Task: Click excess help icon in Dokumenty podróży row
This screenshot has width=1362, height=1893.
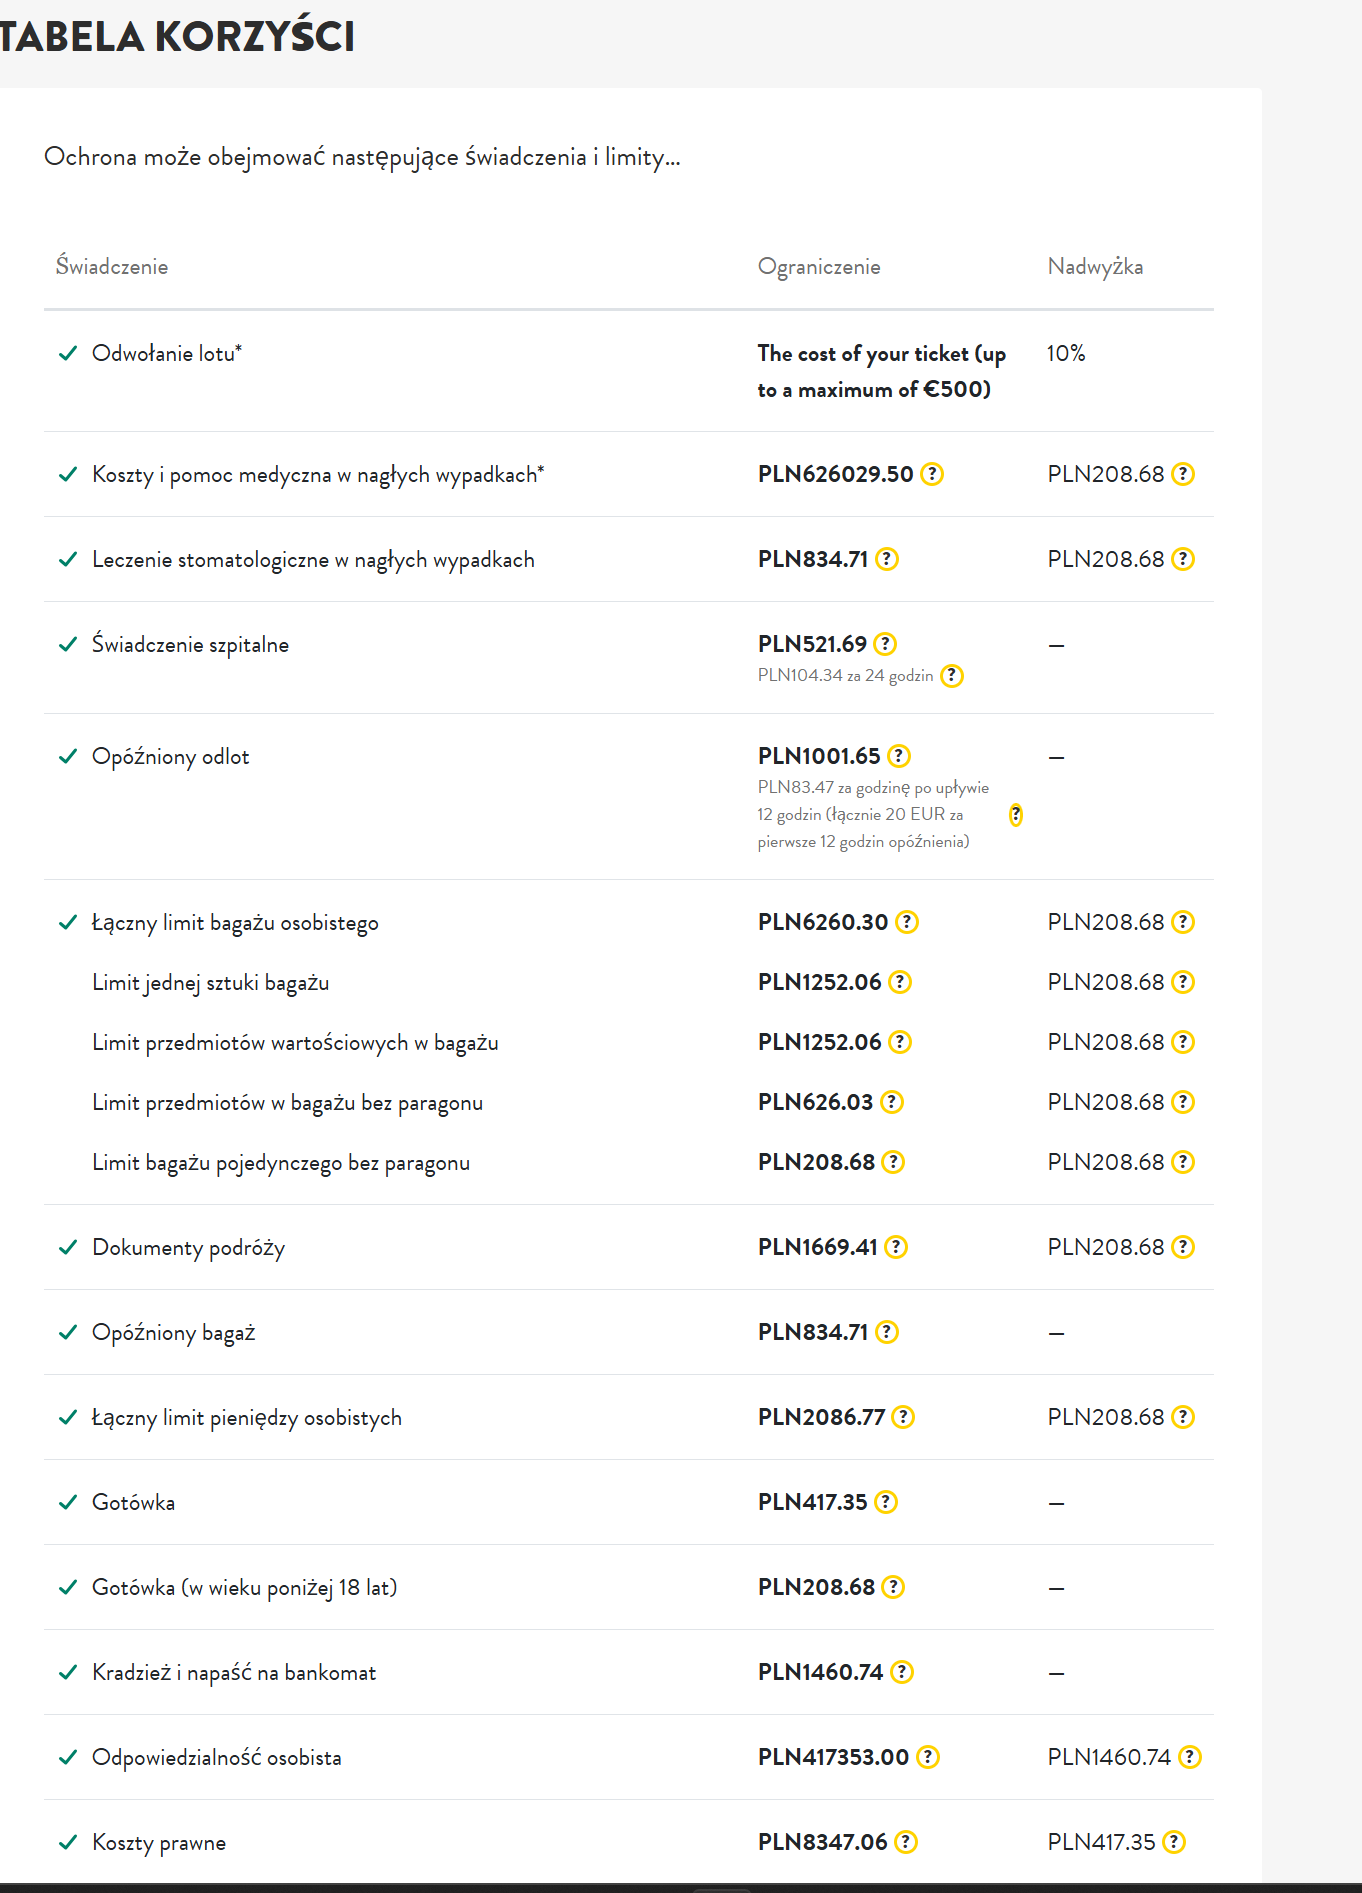Action: pyautogui.click(x=1182, y=1247)
